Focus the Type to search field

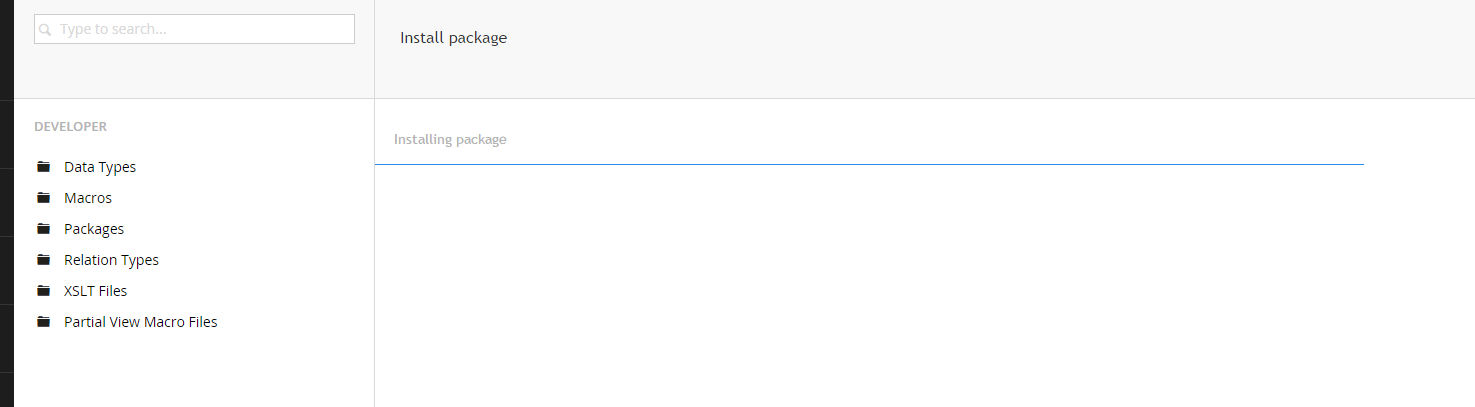[x=194, y=29]
